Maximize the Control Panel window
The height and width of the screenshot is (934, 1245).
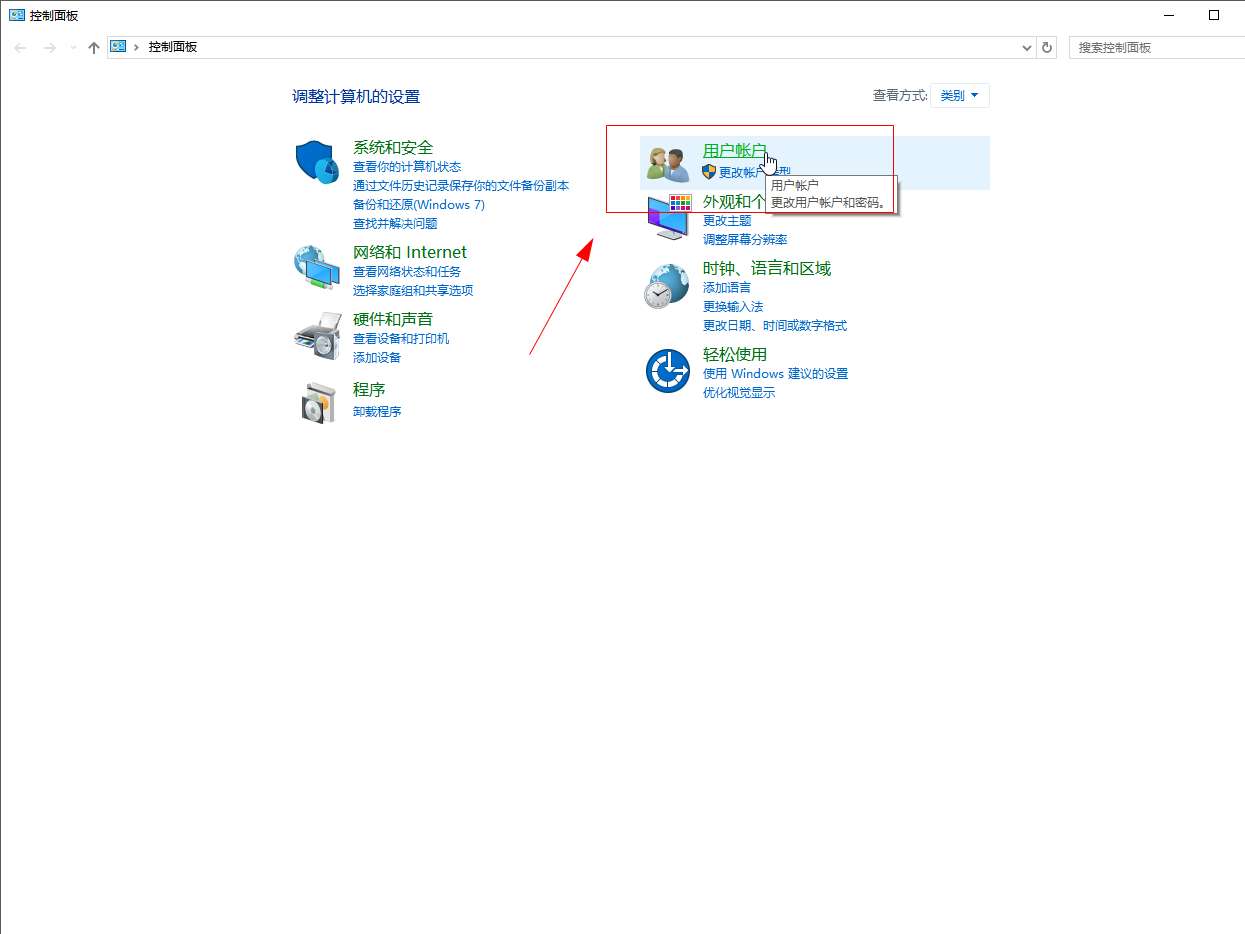pyautogui.click(x=1214, y=15)
